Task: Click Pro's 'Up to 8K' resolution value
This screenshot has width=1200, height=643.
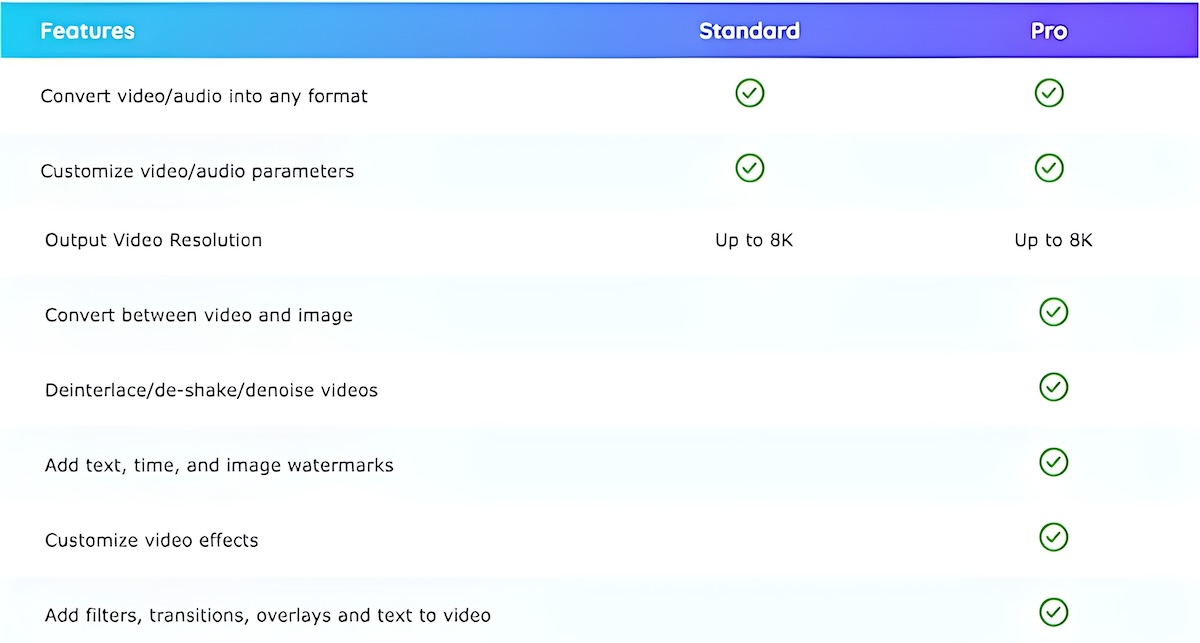Action: pyautogui.click(x=1053, y=240)
